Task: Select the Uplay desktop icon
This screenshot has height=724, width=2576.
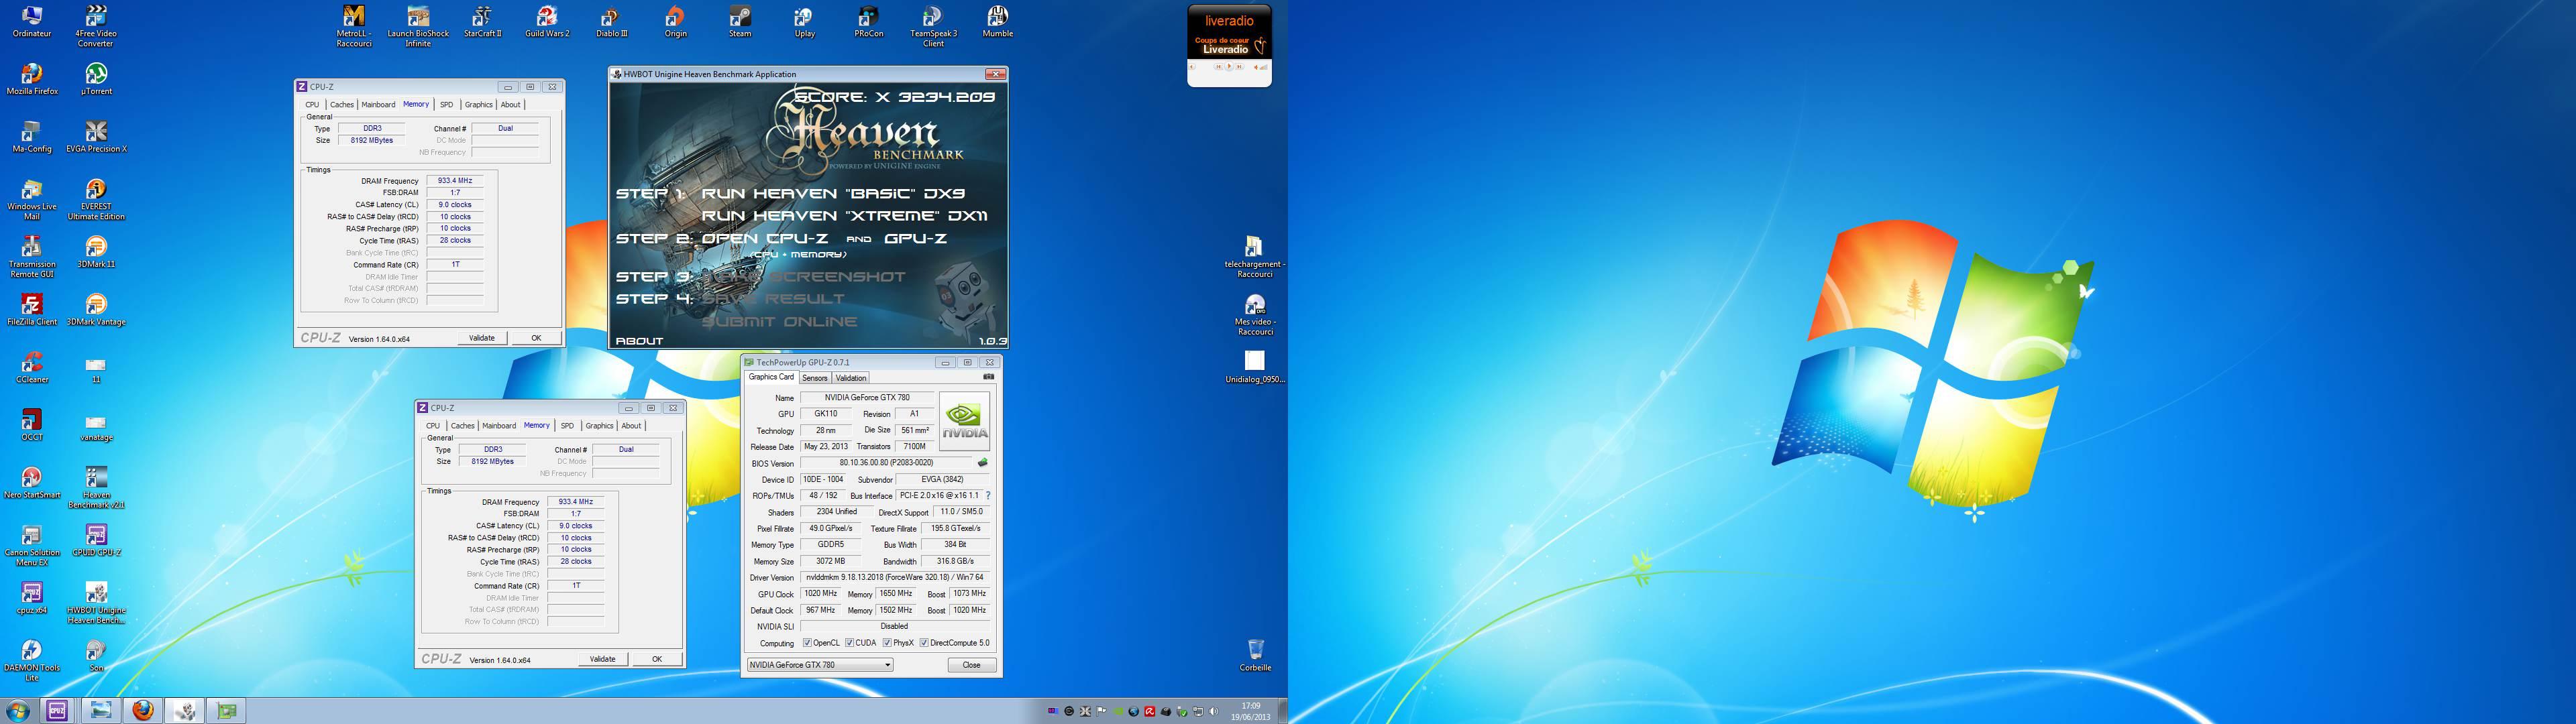Action: tap(804, 22)
